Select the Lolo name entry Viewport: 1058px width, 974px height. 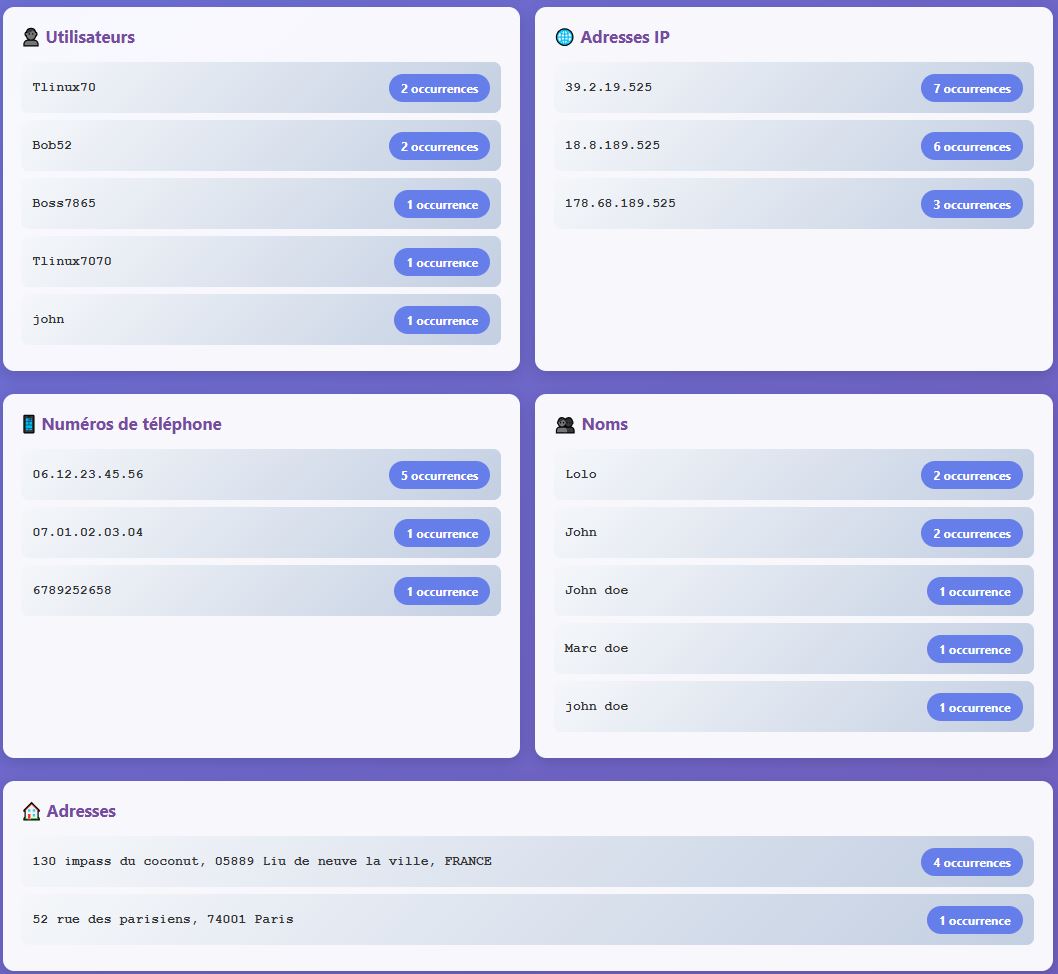tap(581, 475)
